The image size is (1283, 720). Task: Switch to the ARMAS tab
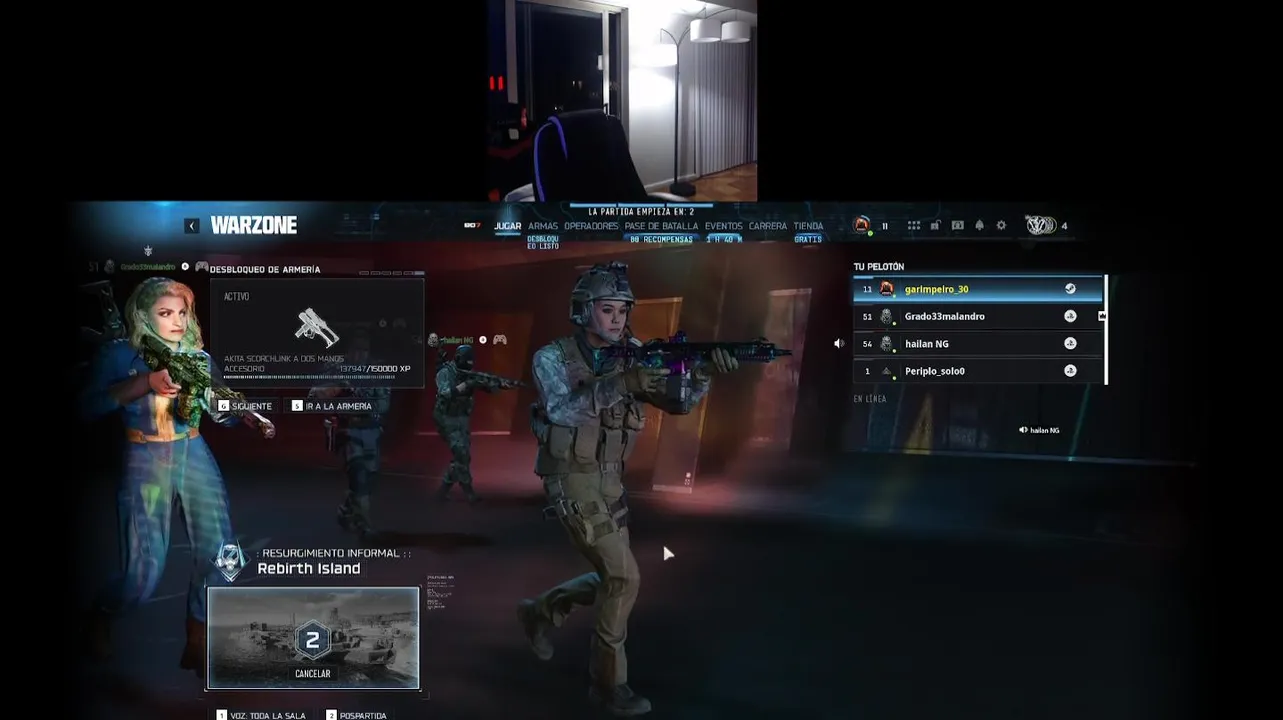543,226
